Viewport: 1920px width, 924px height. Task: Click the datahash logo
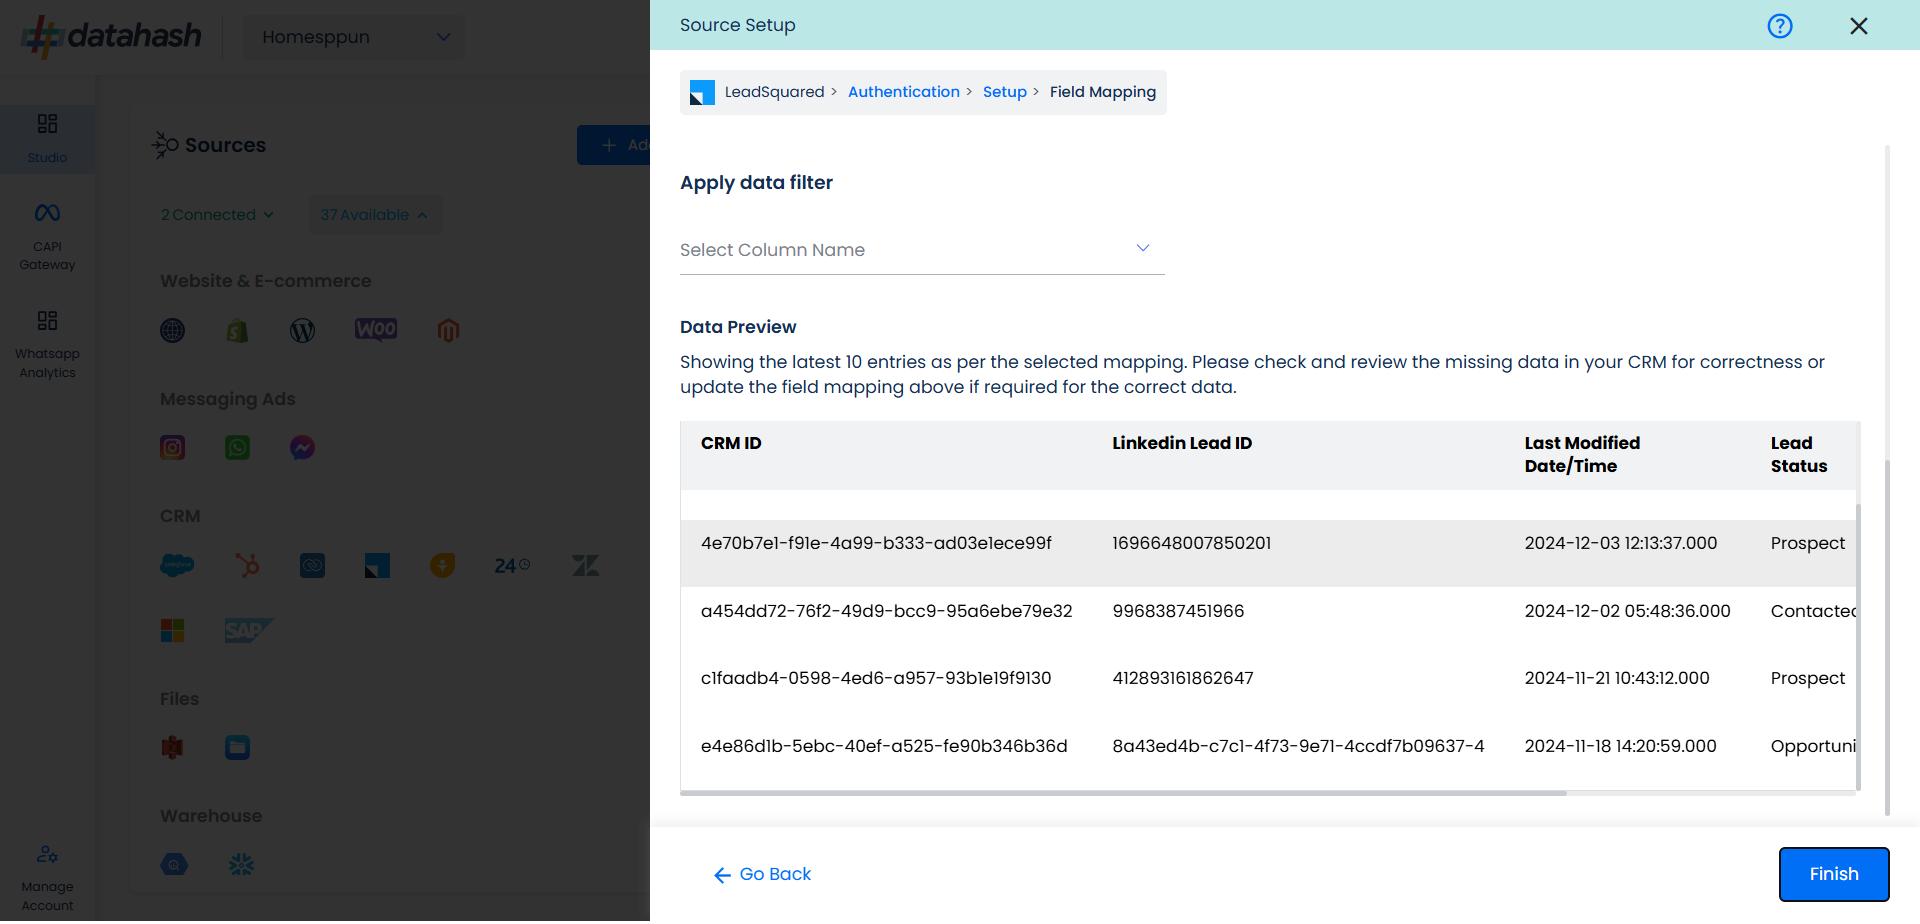click(112, 37)
